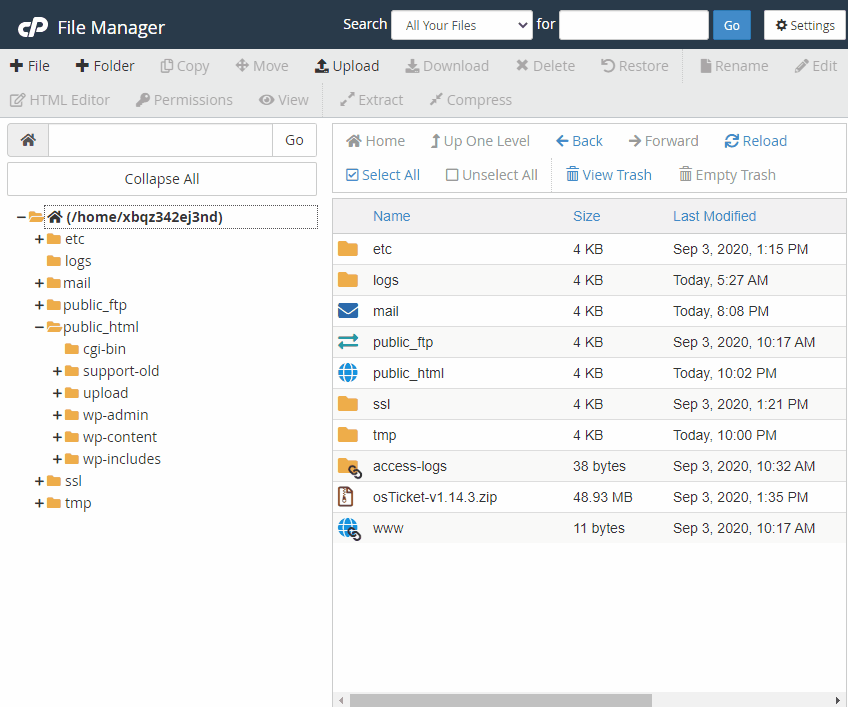848x707 pixels.
Task: Reload the file listing
Action: [x=756, y=141]
